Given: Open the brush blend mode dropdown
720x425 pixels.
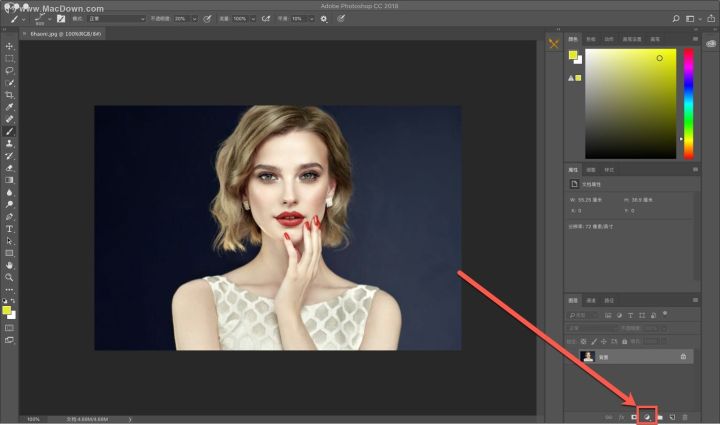Looking at the screenshot, I should pos(116,19).
